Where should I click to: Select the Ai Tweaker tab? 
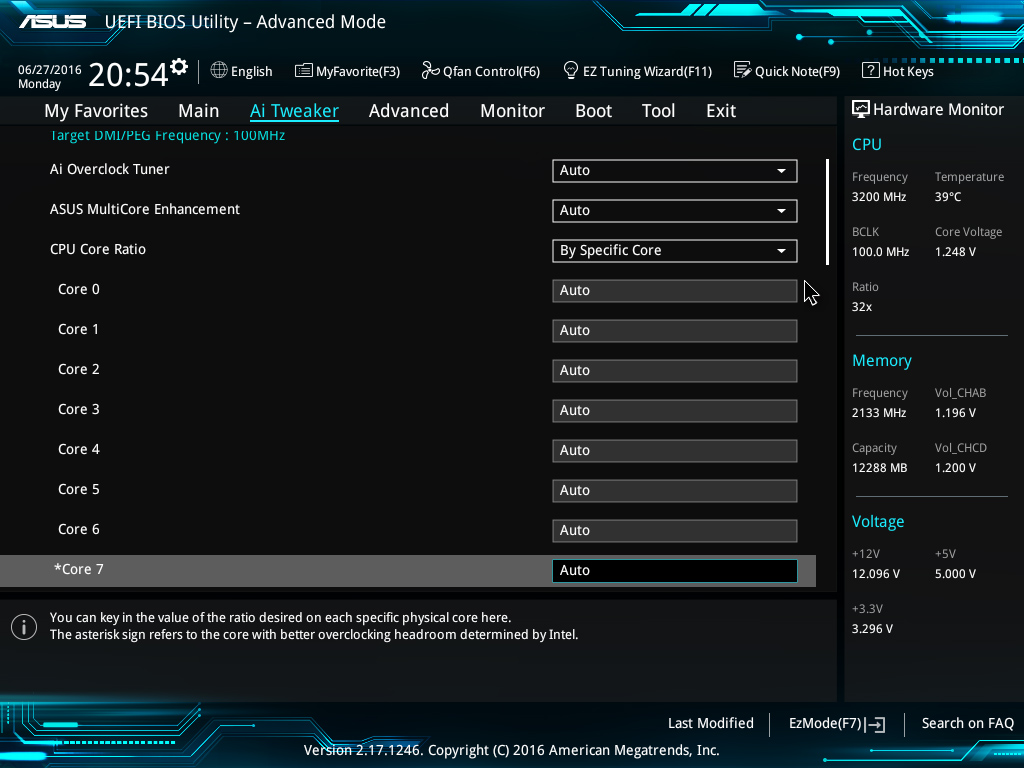[x=294, y=111]
